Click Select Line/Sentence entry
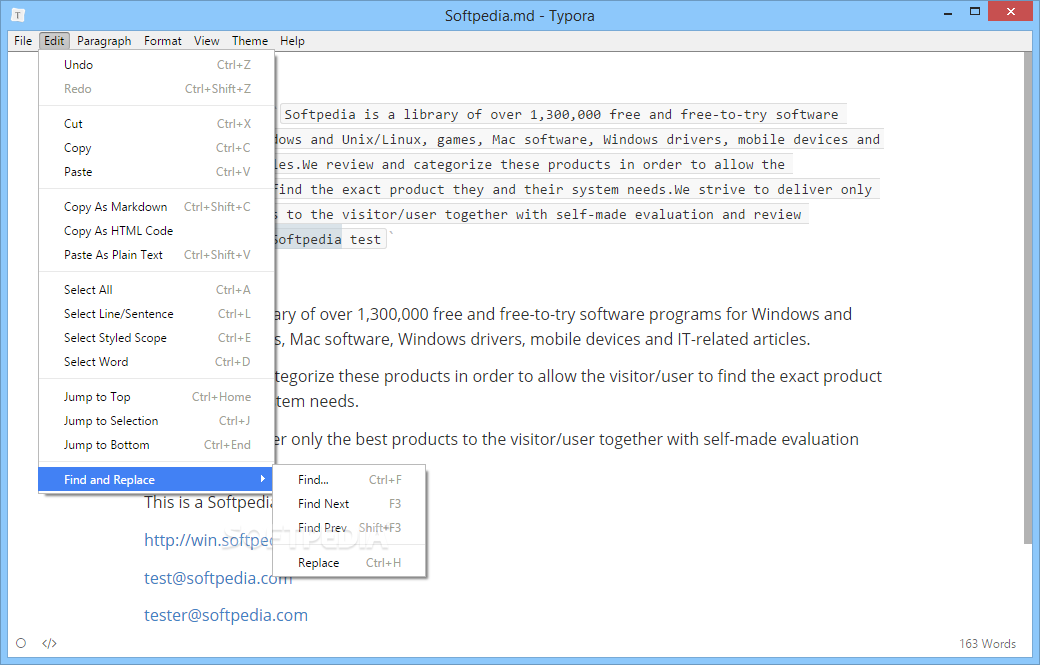This screenshot has width=1040, height=665. (x=157, y=314)
